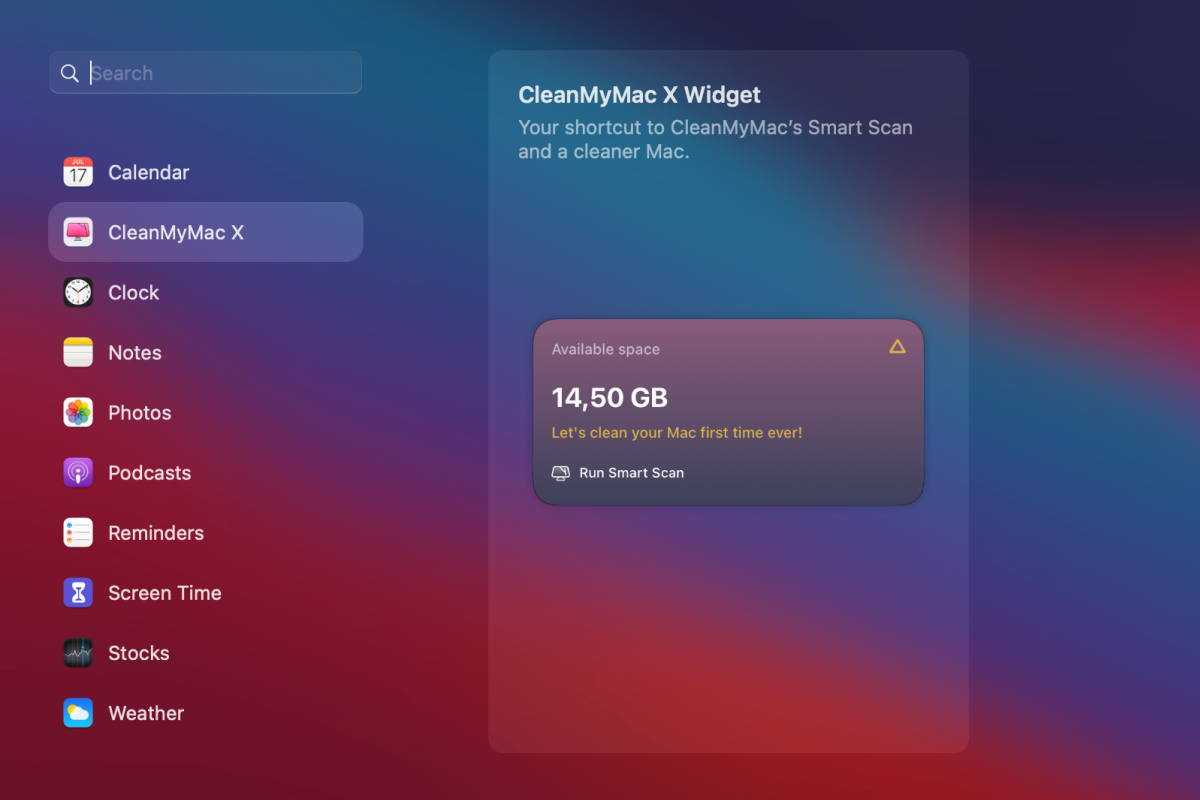Select the Podcasts label in sidebar
The height and width of the screenshot is (800, 1200).
tap(150, 473)
